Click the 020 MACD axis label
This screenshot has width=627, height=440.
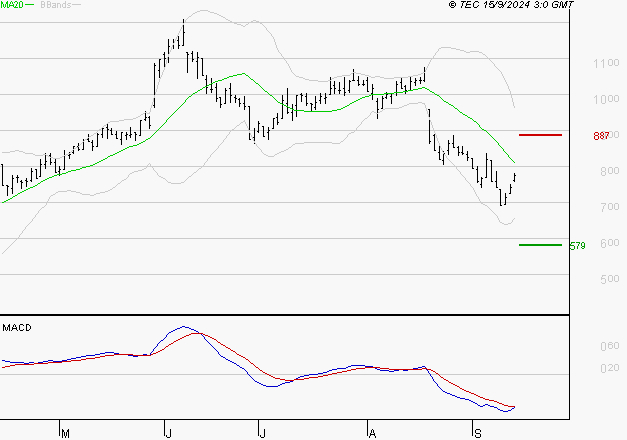tap(610, 368)
